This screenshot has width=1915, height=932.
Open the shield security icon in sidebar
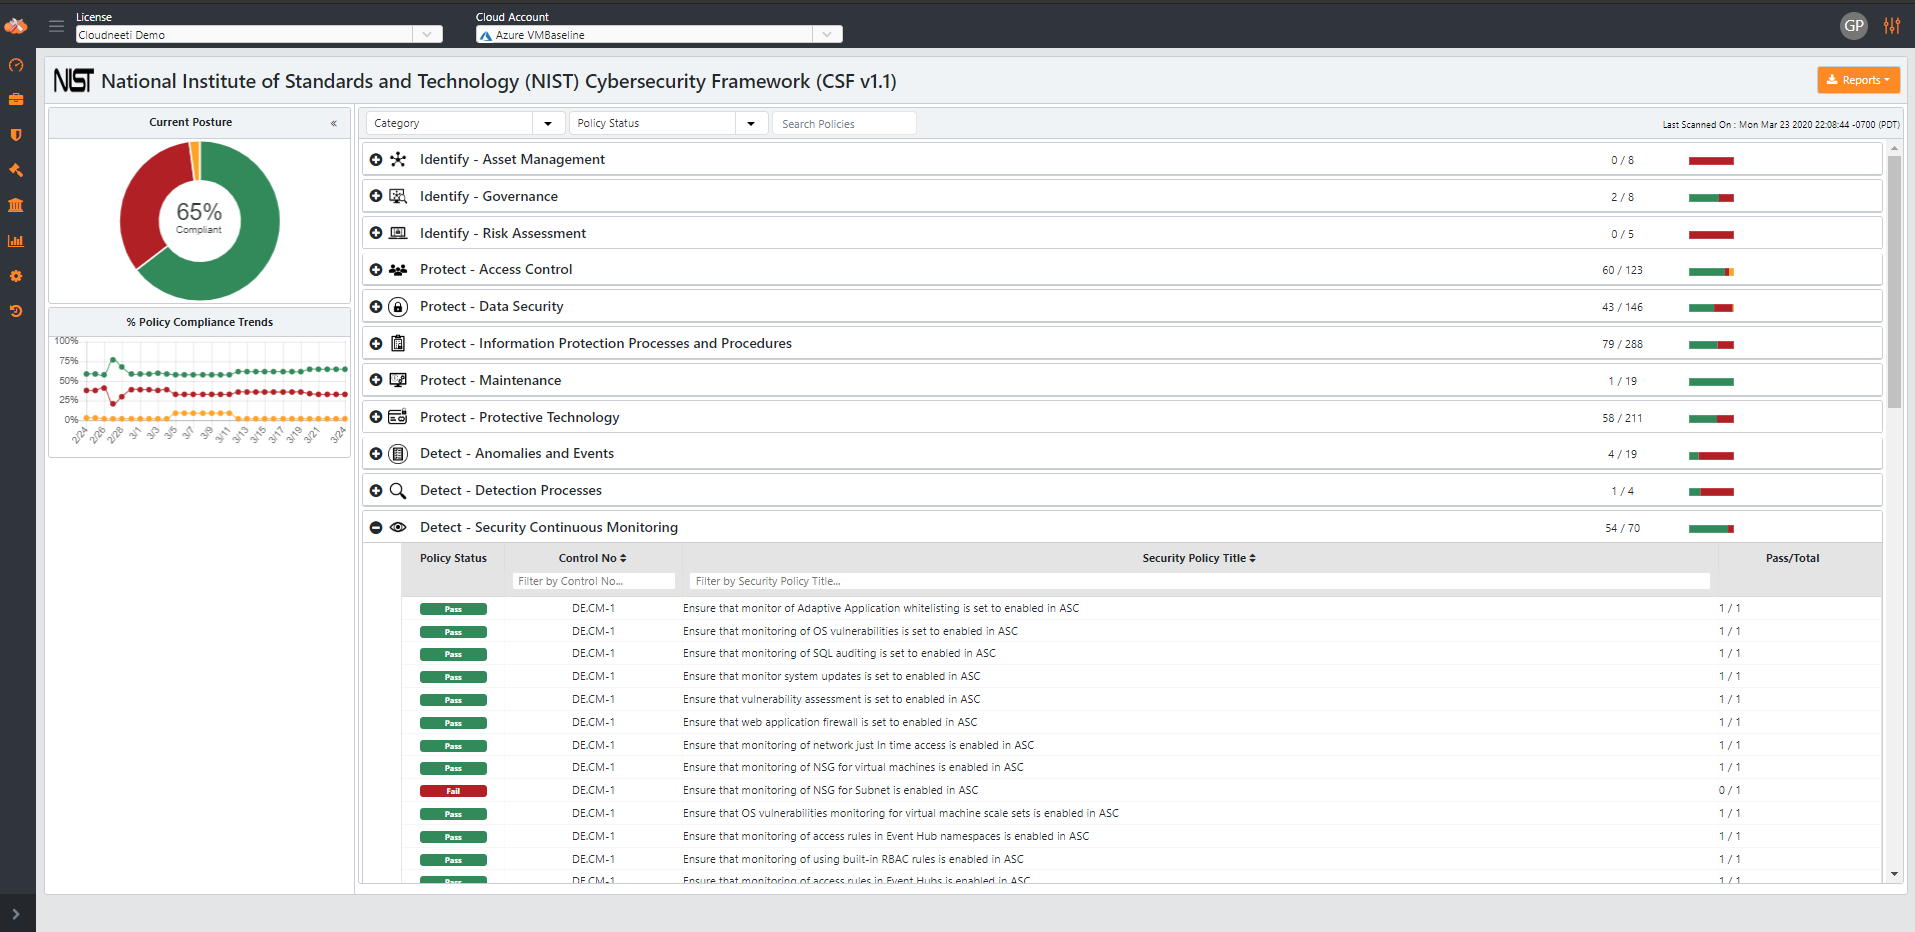point(16,135)
